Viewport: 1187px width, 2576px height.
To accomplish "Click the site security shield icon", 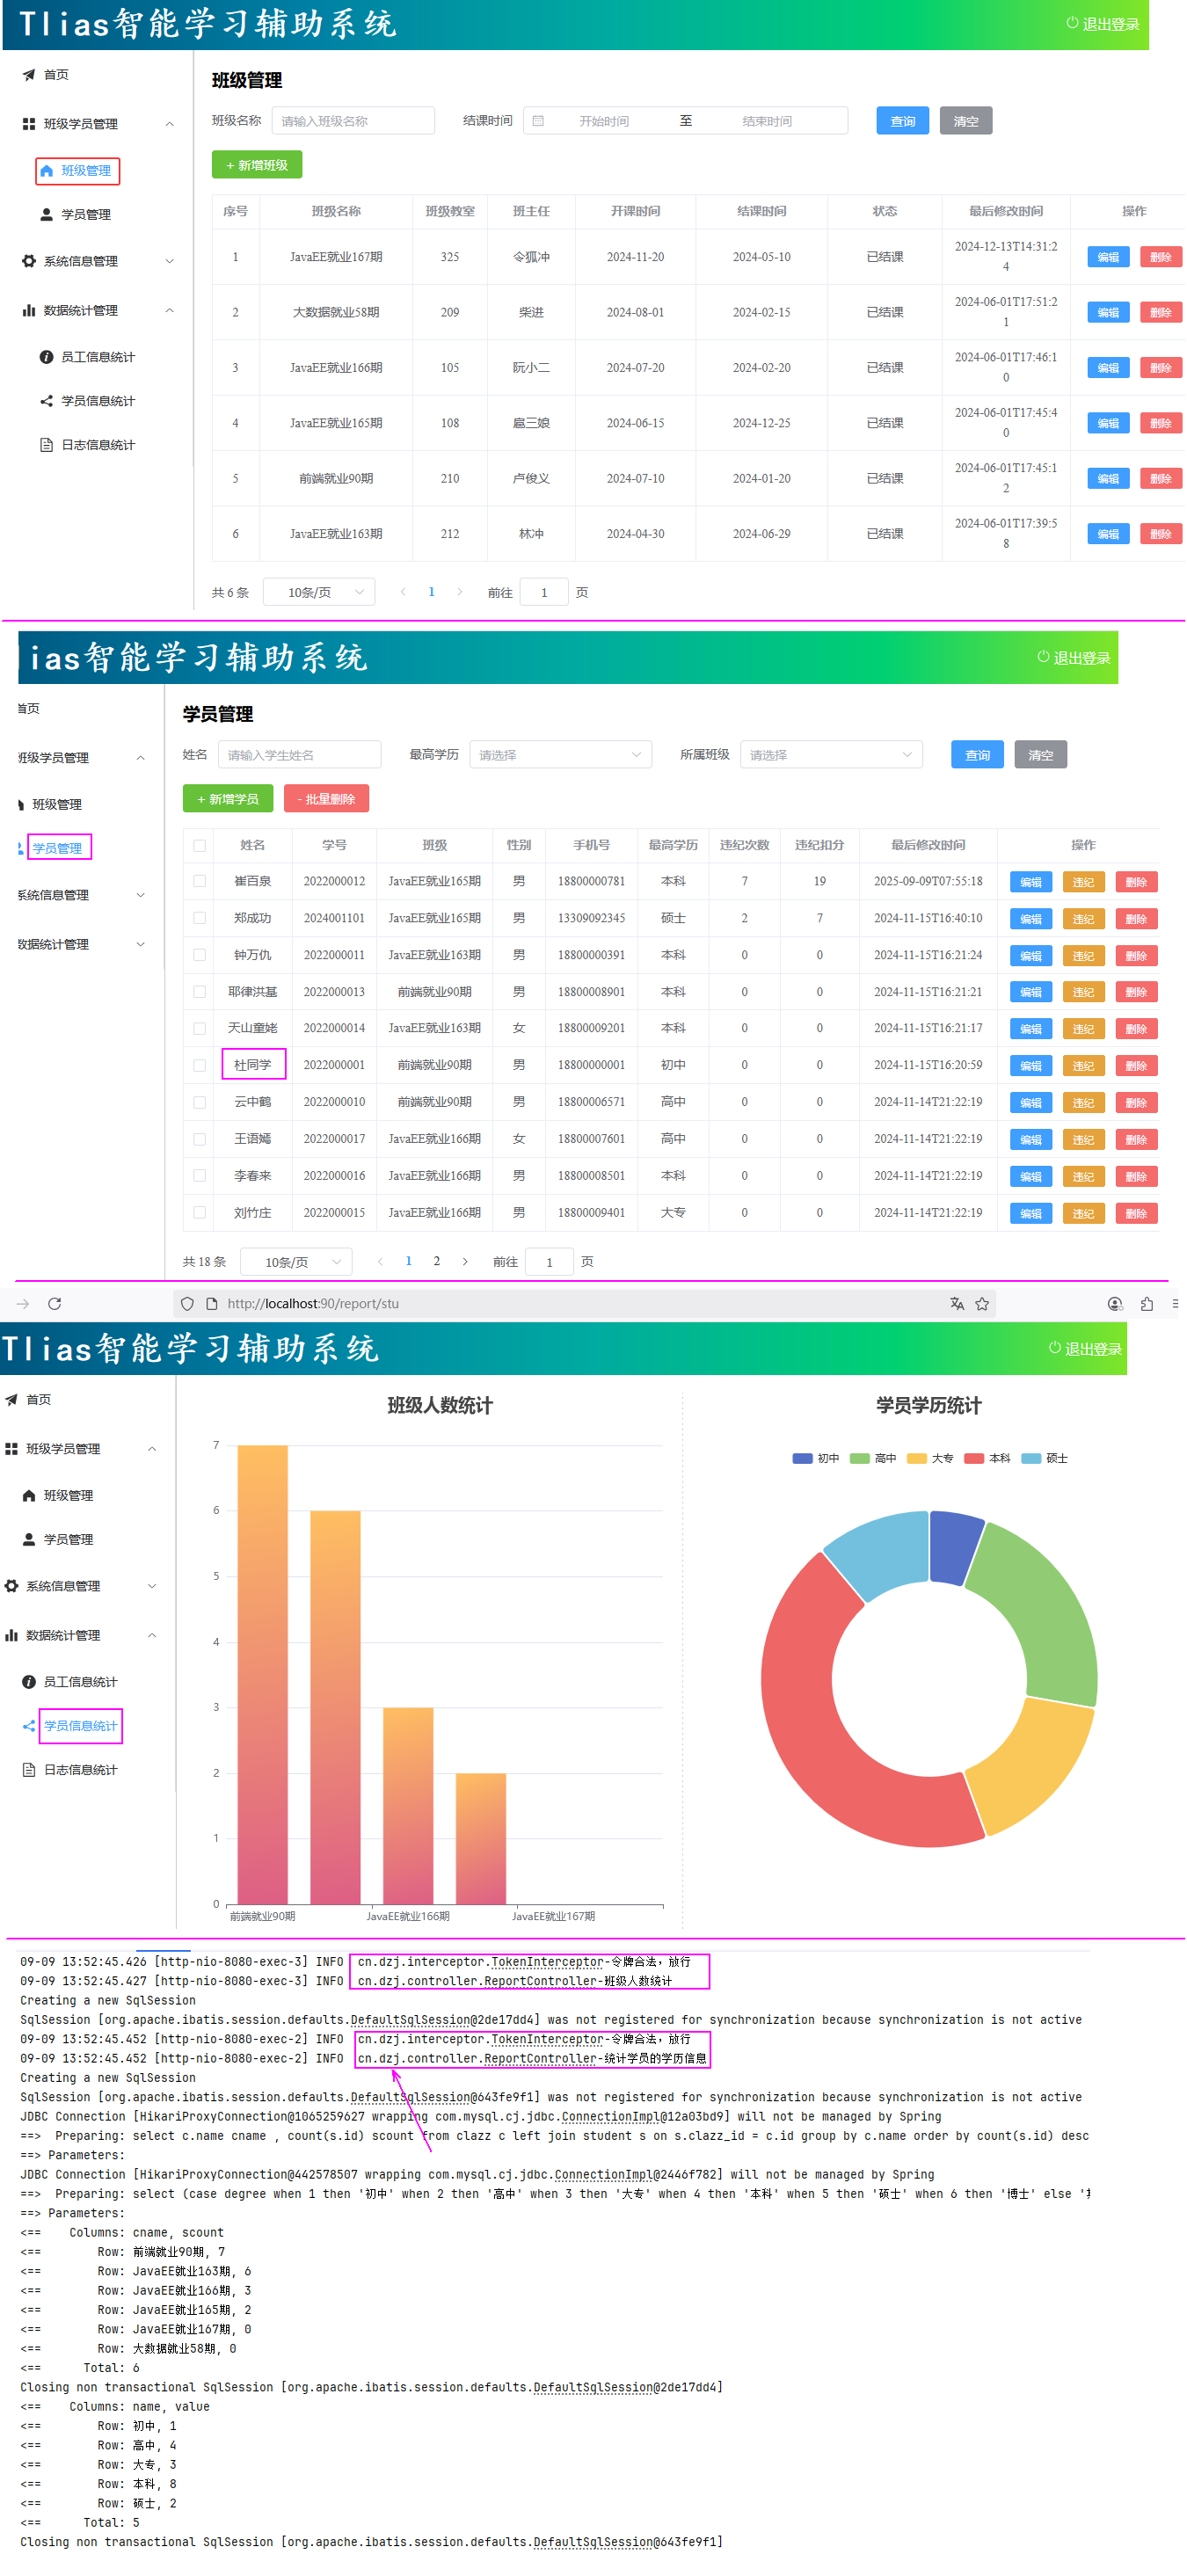I will 187,1303.
